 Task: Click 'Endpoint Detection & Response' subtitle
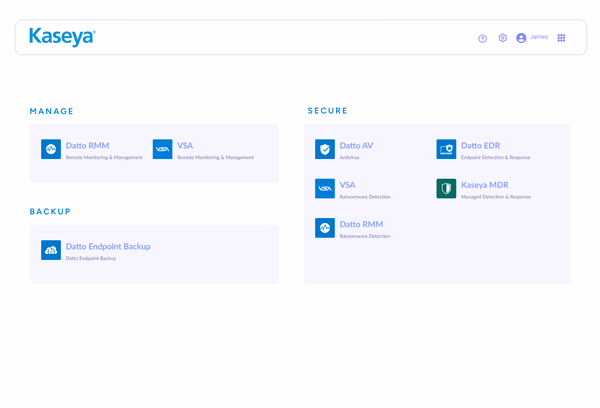coord(496,157)
